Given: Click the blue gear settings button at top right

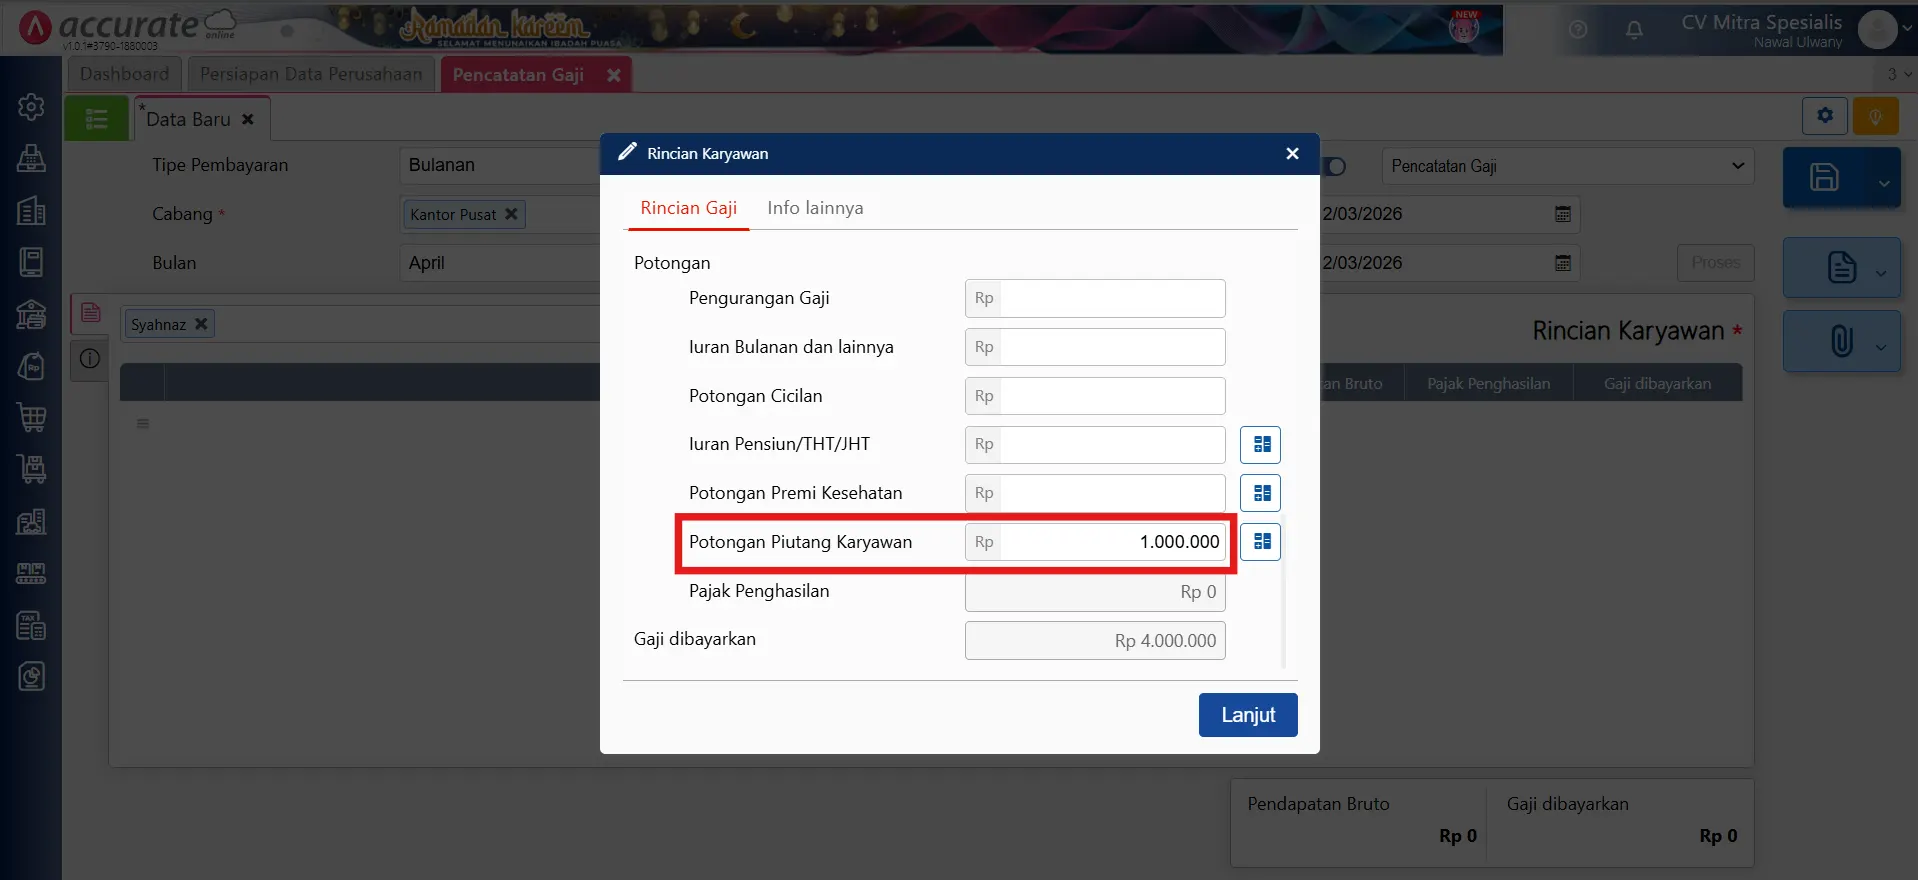Looking at the screenshot, I should 1825,116.
